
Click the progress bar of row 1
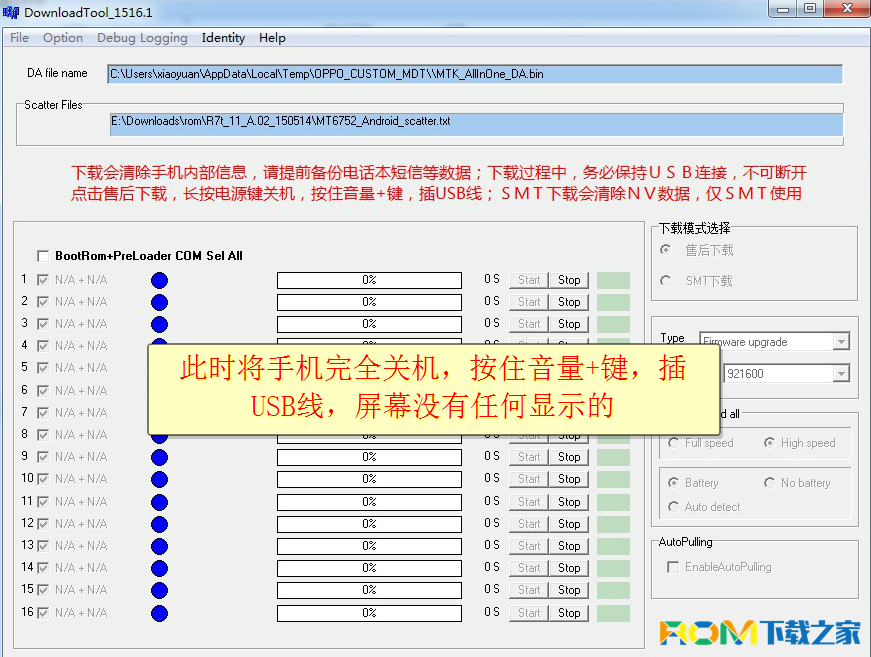(x=369, y=280)
